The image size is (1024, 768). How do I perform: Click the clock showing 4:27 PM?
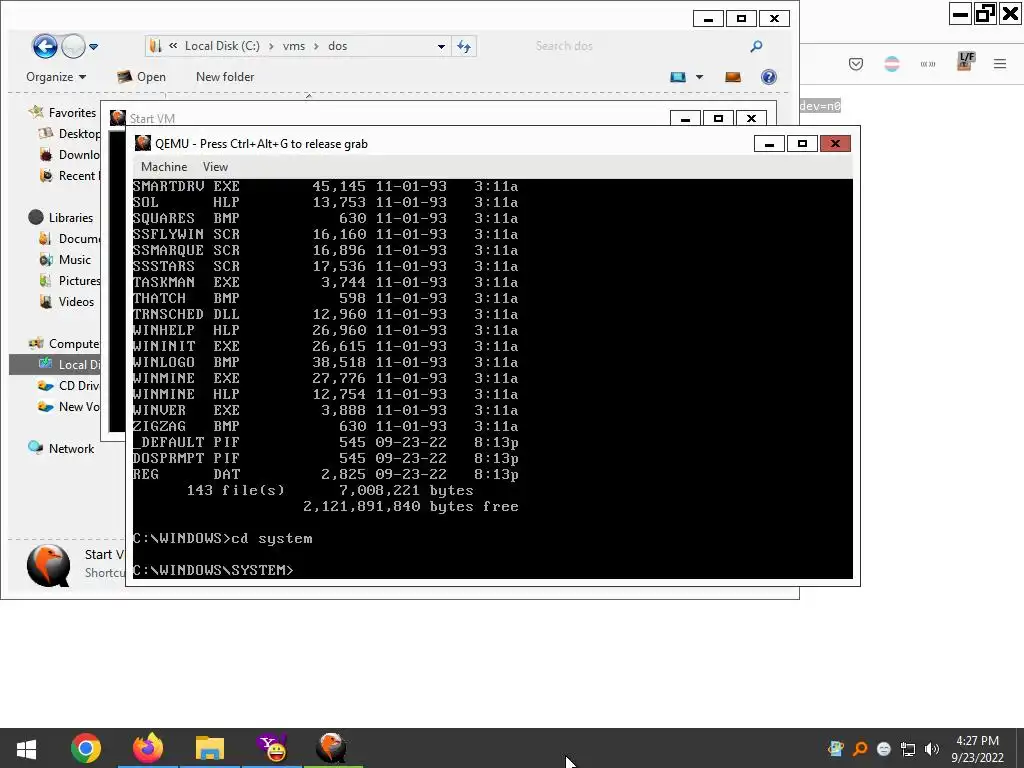click(977, 741)
